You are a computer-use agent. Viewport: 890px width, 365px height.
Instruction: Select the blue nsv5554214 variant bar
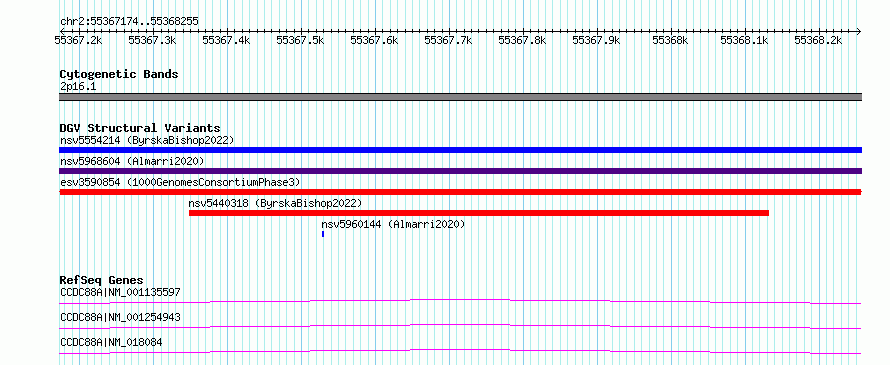460,150
